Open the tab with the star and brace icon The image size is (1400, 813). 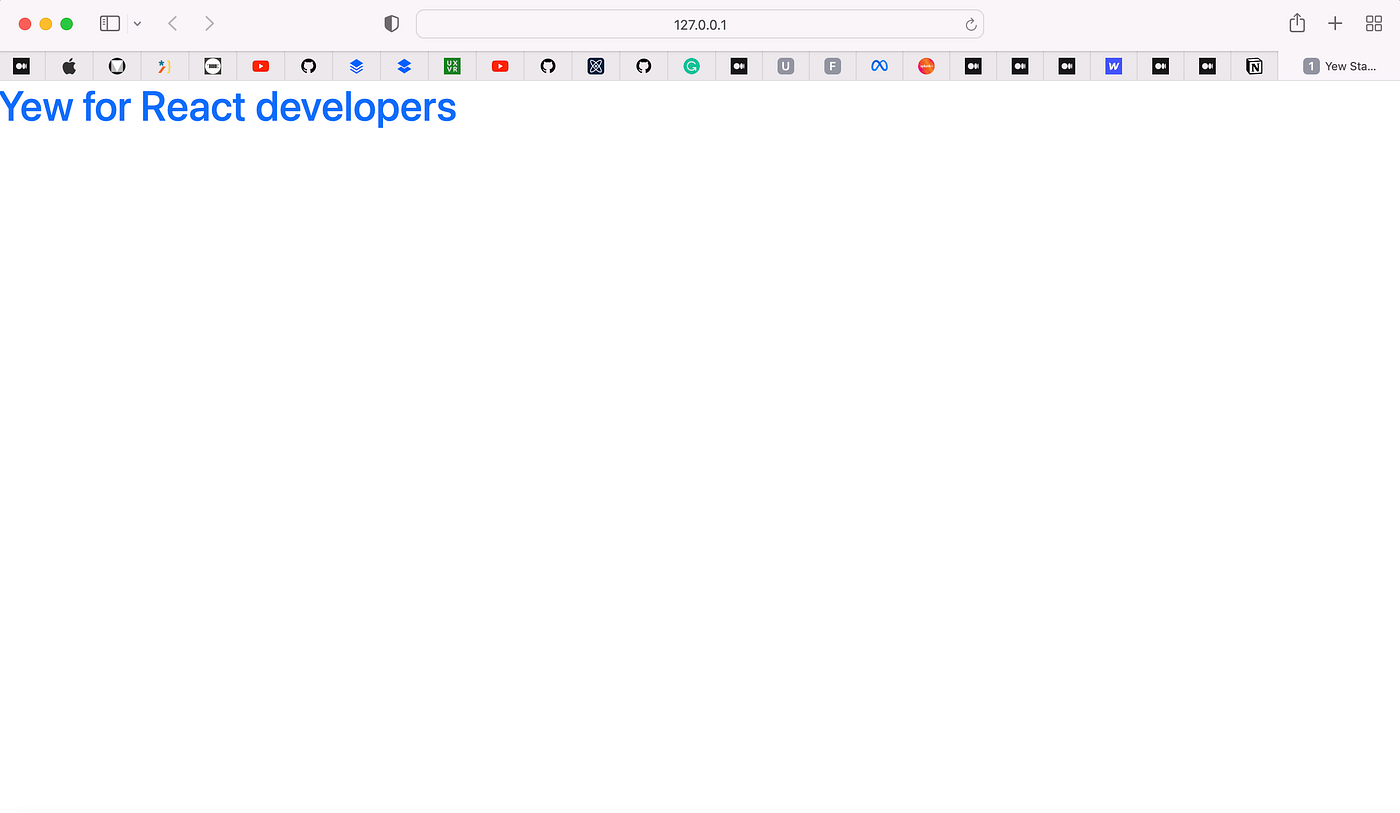click(x=165, y=66)
